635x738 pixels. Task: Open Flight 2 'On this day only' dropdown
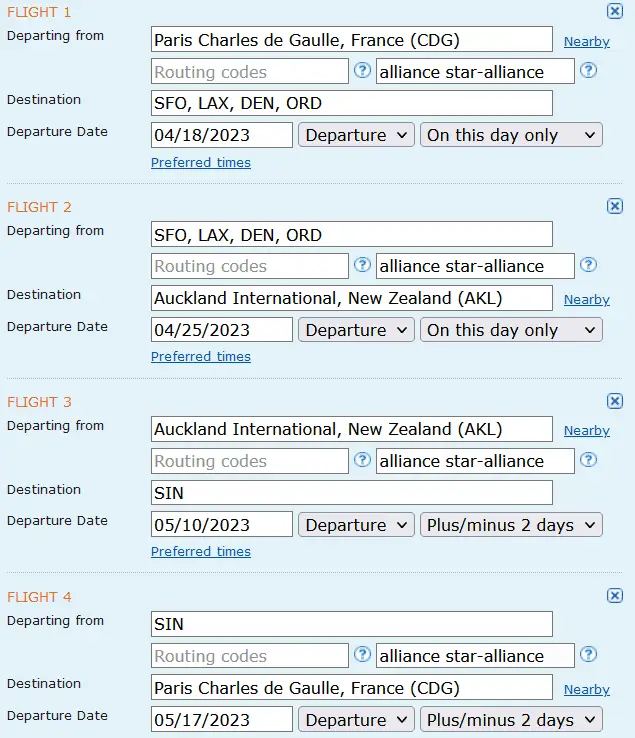pyautogui.click(x=511, y=330)
